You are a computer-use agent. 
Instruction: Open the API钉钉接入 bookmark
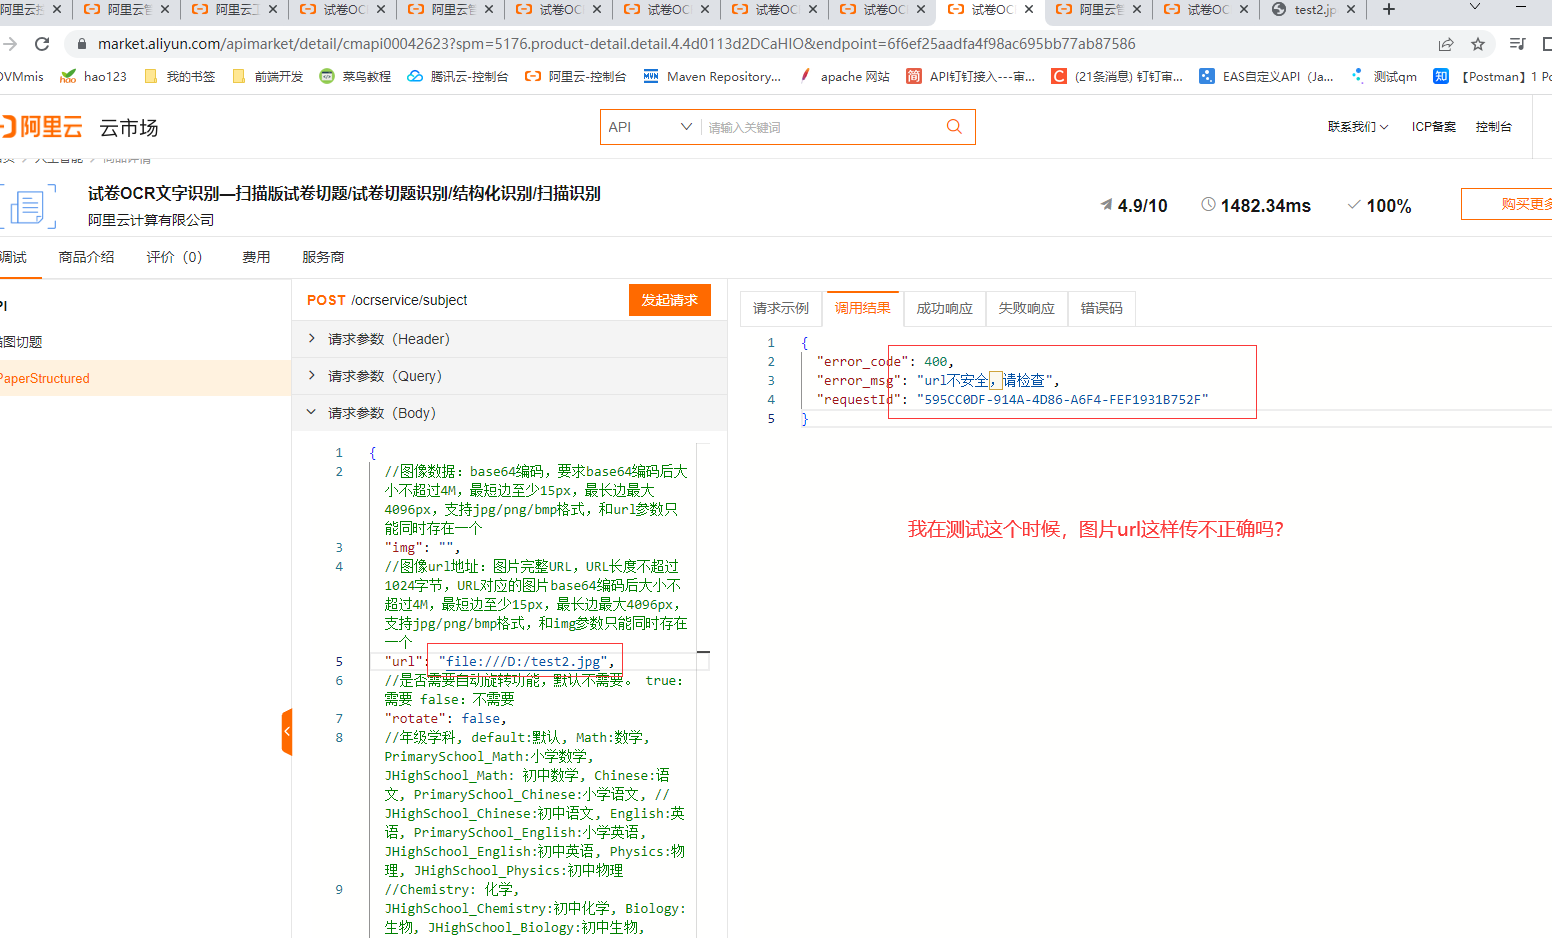pyautogui.click(x=970, y=76)
